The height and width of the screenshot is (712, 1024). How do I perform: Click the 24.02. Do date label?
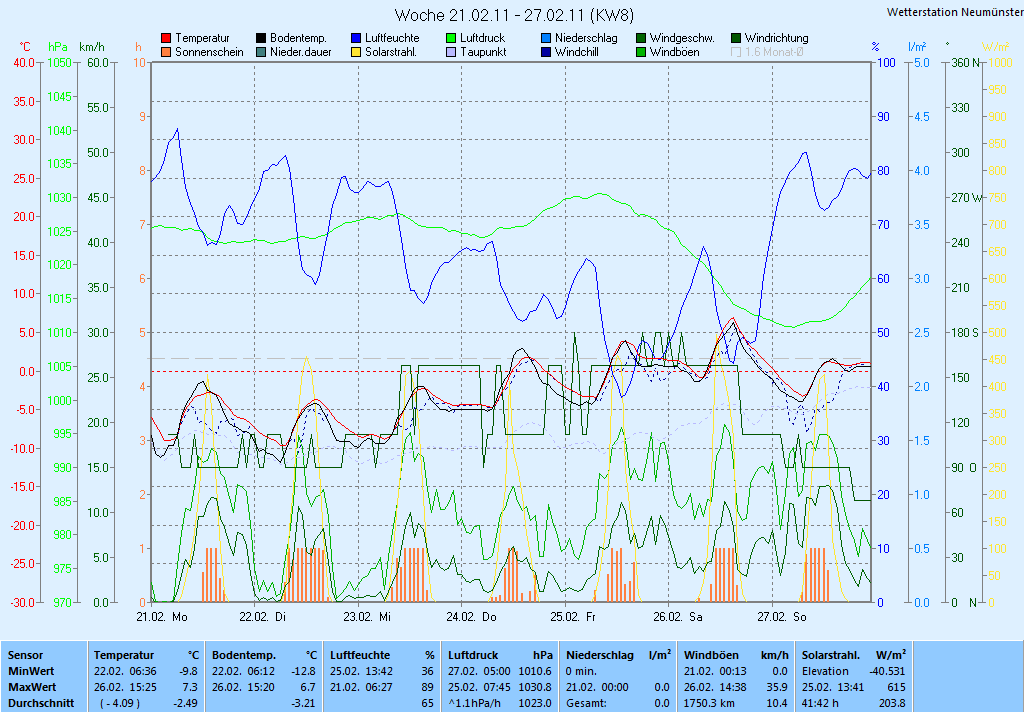pos(472,617)
